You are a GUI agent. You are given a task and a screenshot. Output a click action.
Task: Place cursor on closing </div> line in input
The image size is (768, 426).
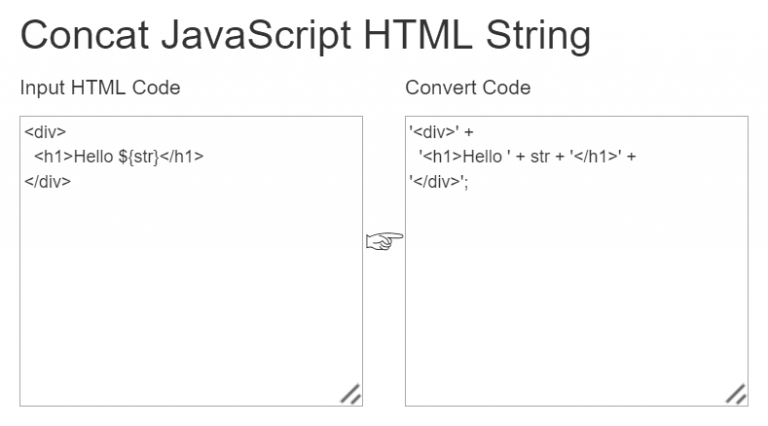coord(48,182)
